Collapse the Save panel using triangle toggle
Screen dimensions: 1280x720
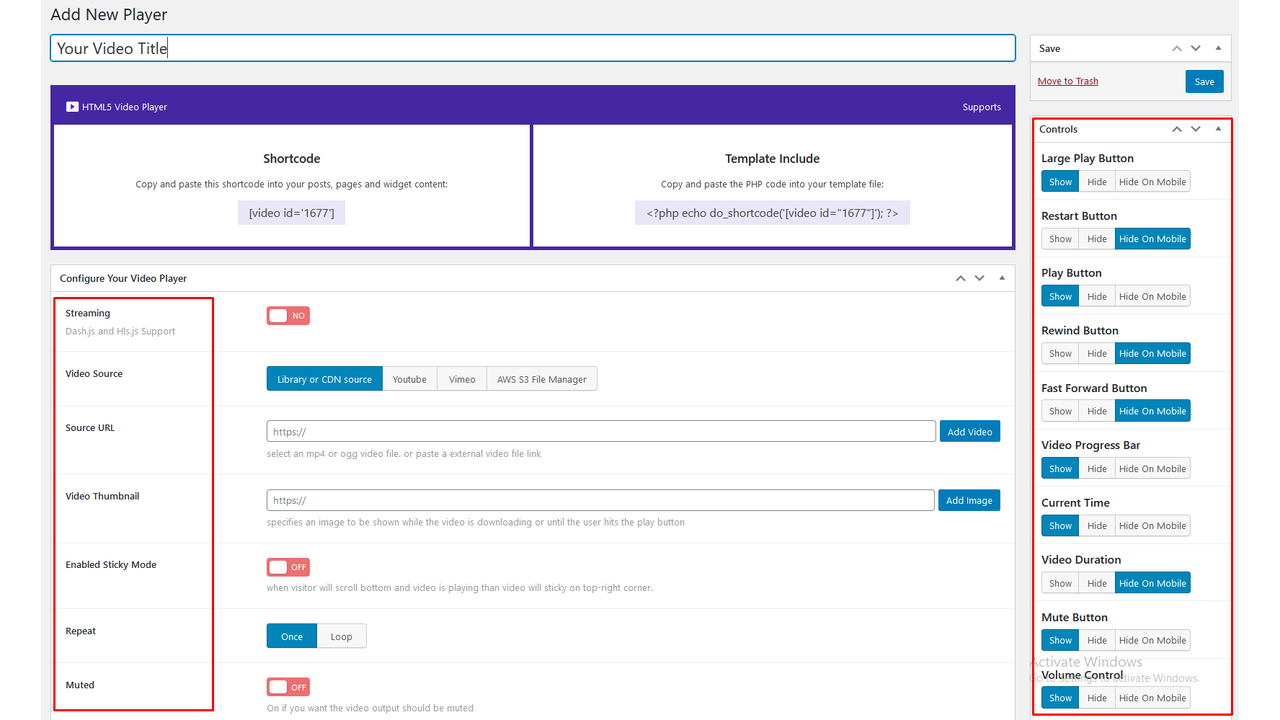click(x=1218, y=48)
